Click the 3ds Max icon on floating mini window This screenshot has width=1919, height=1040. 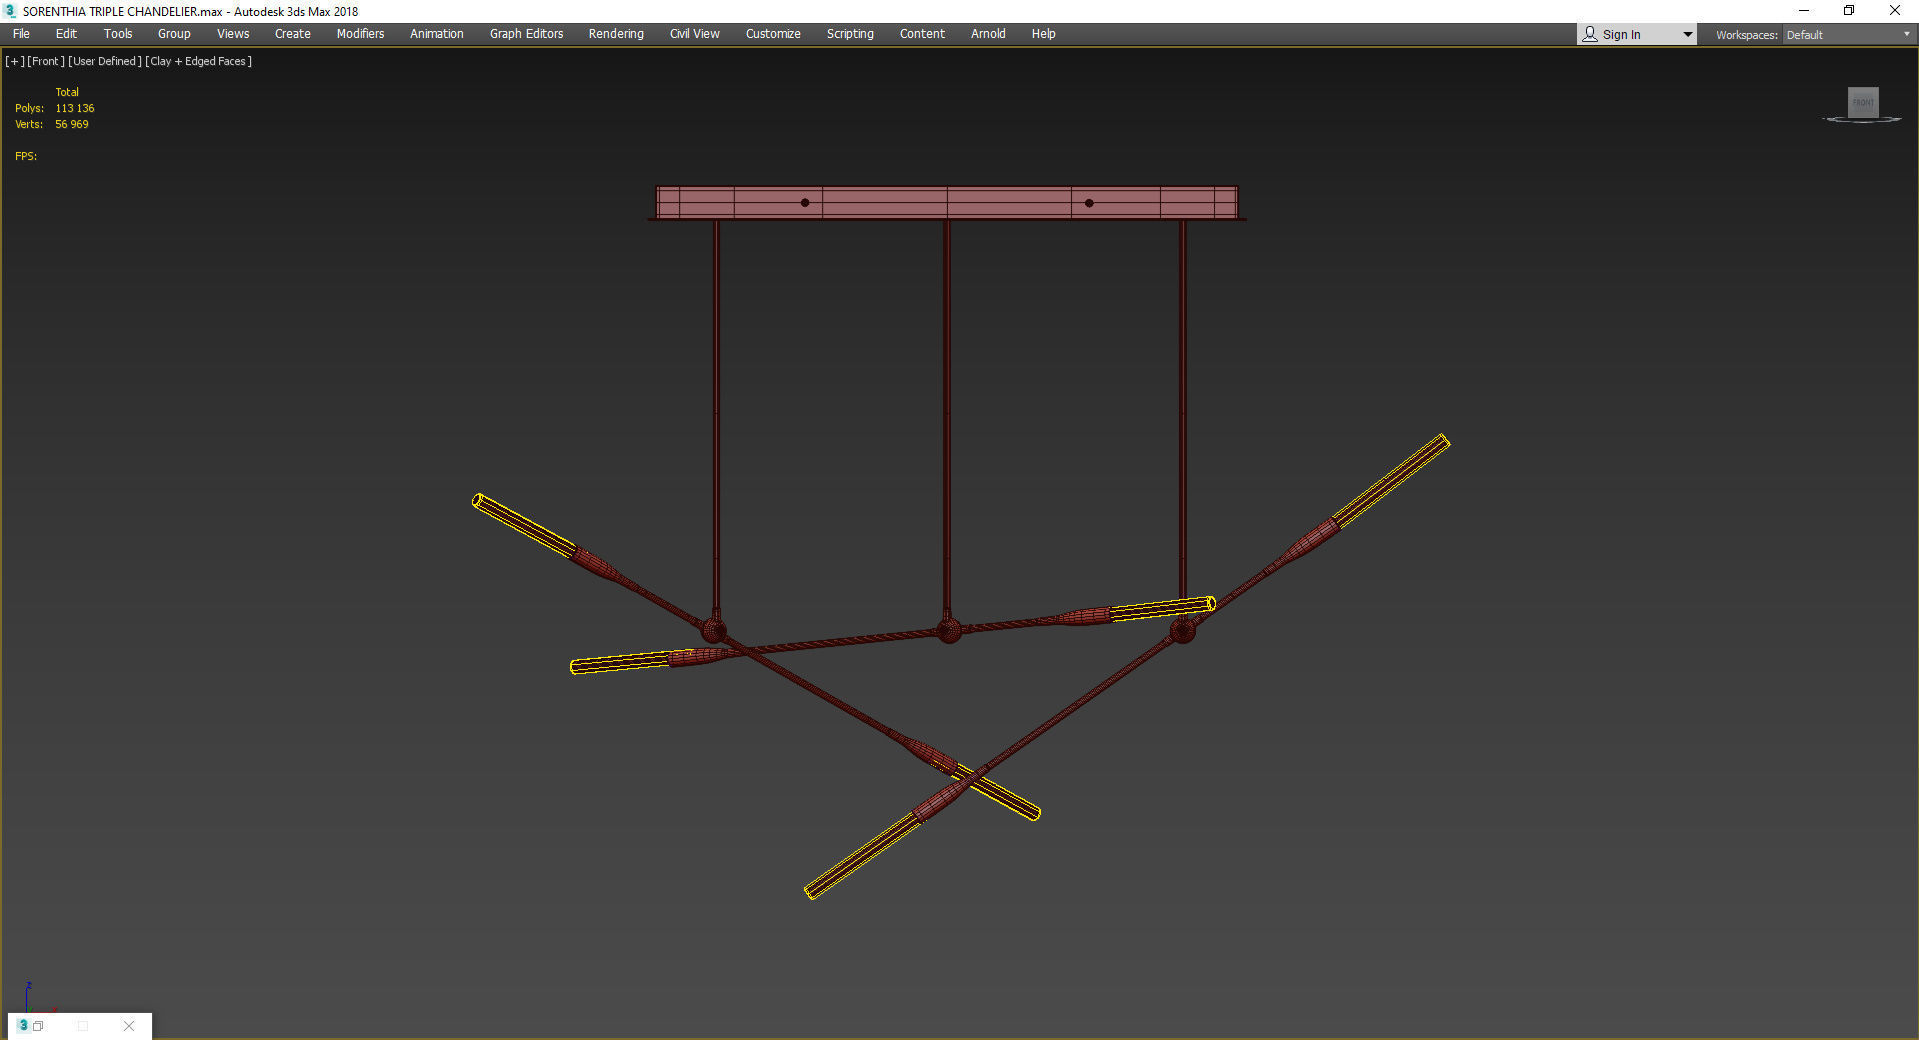pos(23,1026)
